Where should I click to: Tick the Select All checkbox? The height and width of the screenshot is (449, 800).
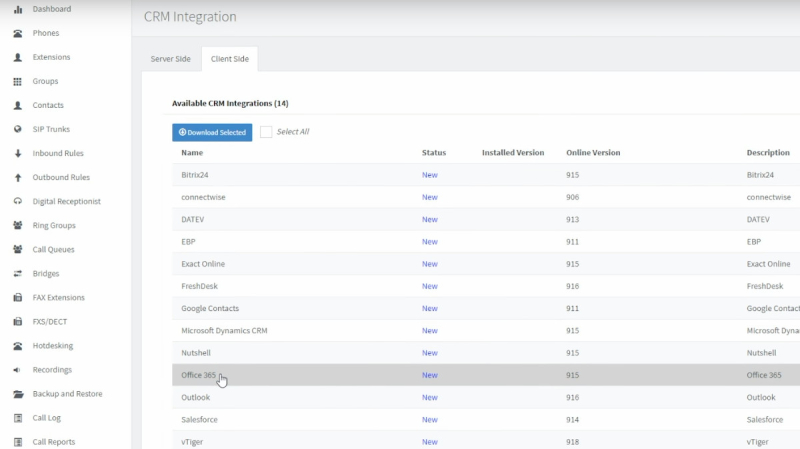click(266, 132)
